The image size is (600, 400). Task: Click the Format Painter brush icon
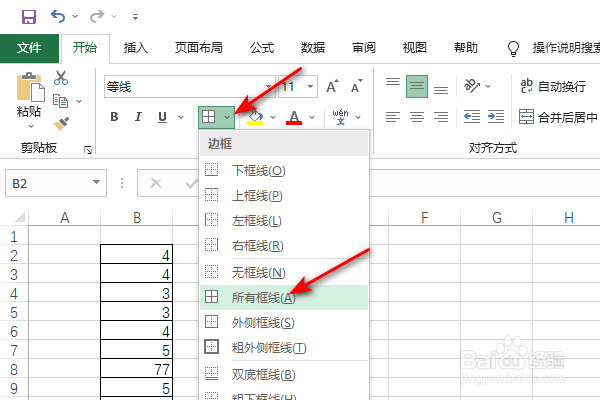pos(61,124)
